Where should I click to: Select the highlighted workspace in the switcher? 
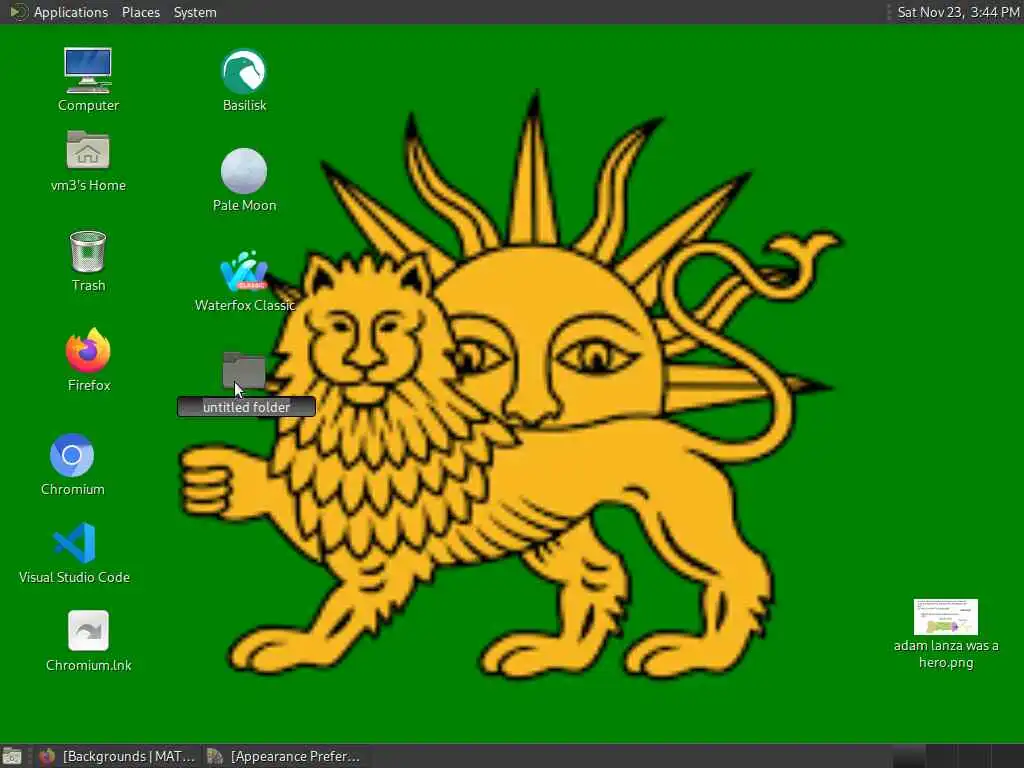(908, 756)
